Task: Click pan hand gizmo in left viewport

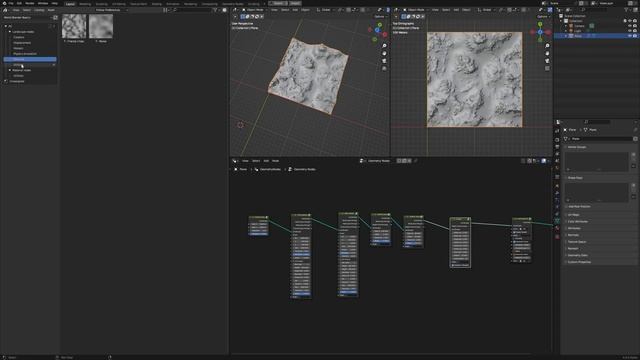Action: click(384, 53)
